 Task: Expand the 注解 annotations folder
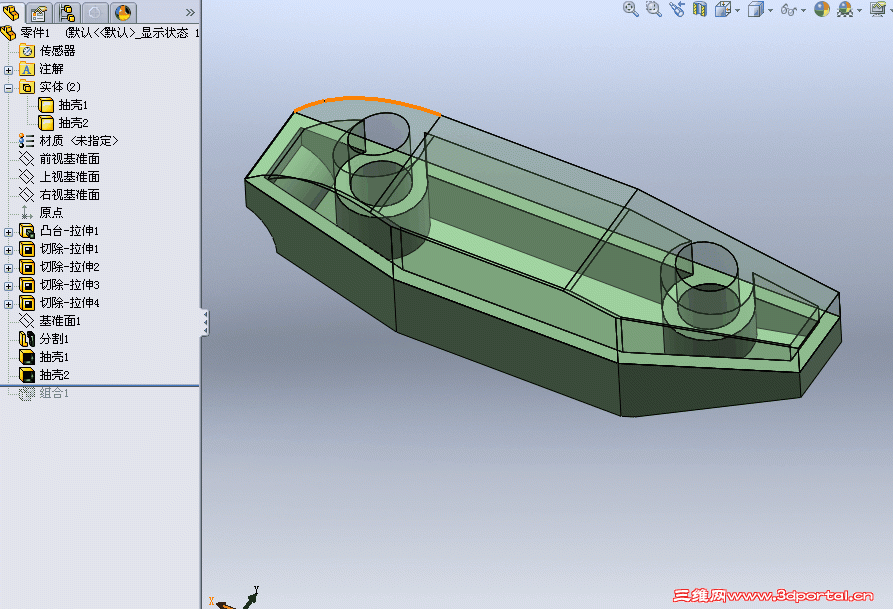pos(9,70)
